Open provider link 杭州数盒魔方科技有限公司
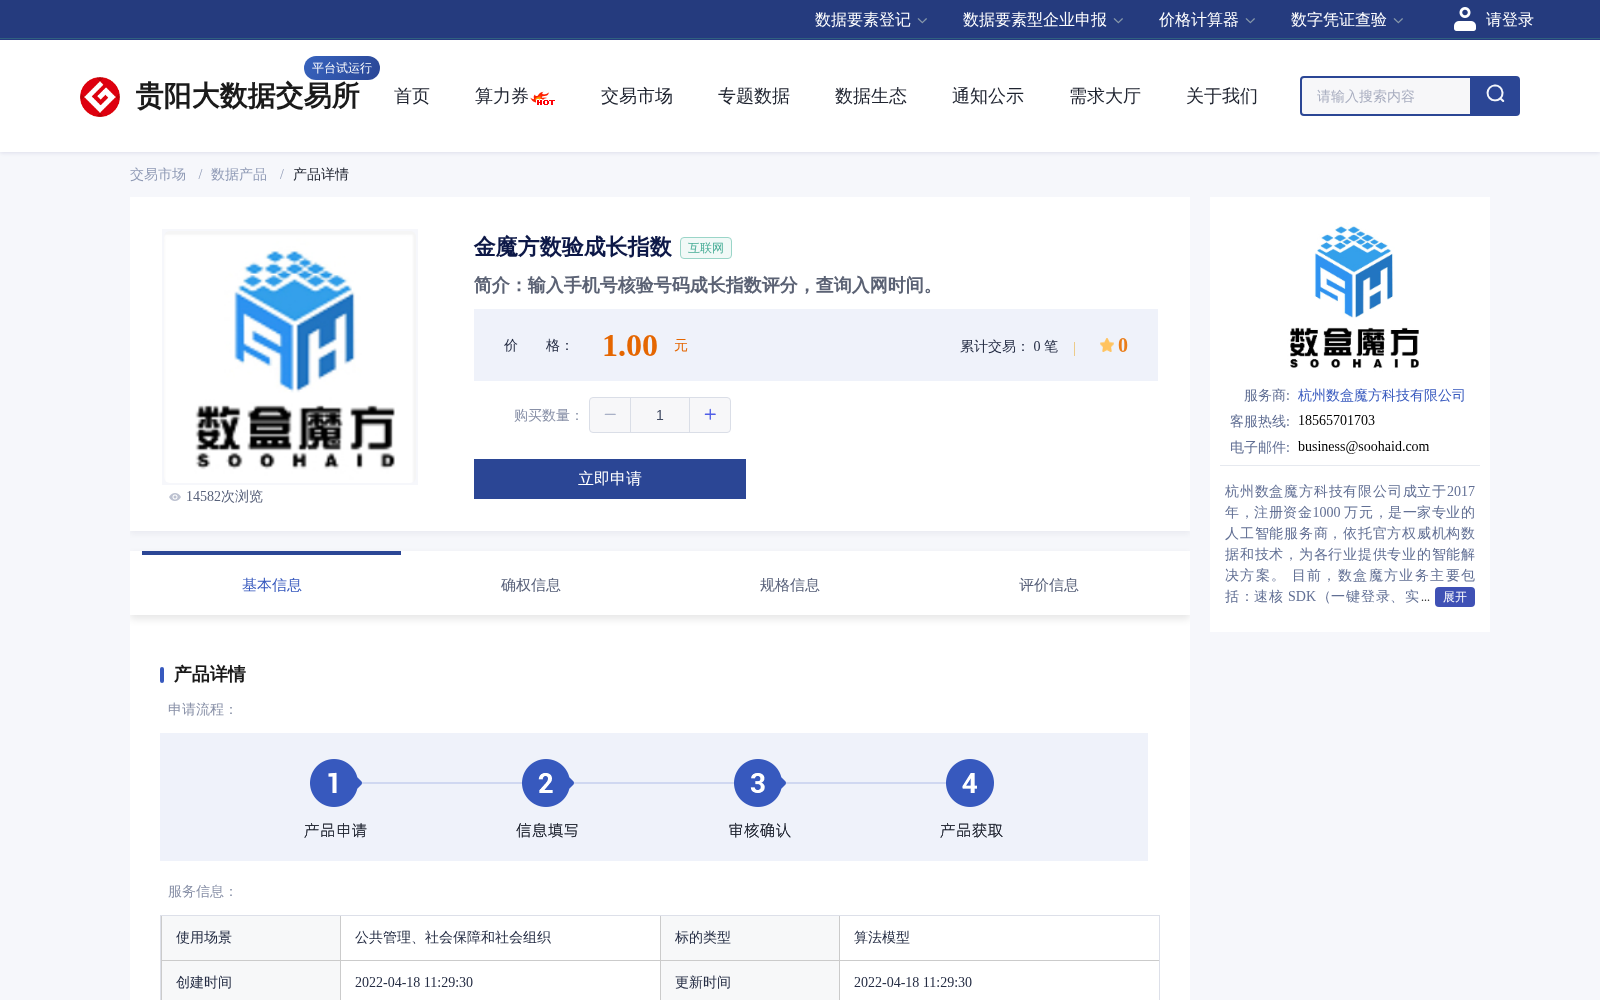 [x=1382, y=395]
